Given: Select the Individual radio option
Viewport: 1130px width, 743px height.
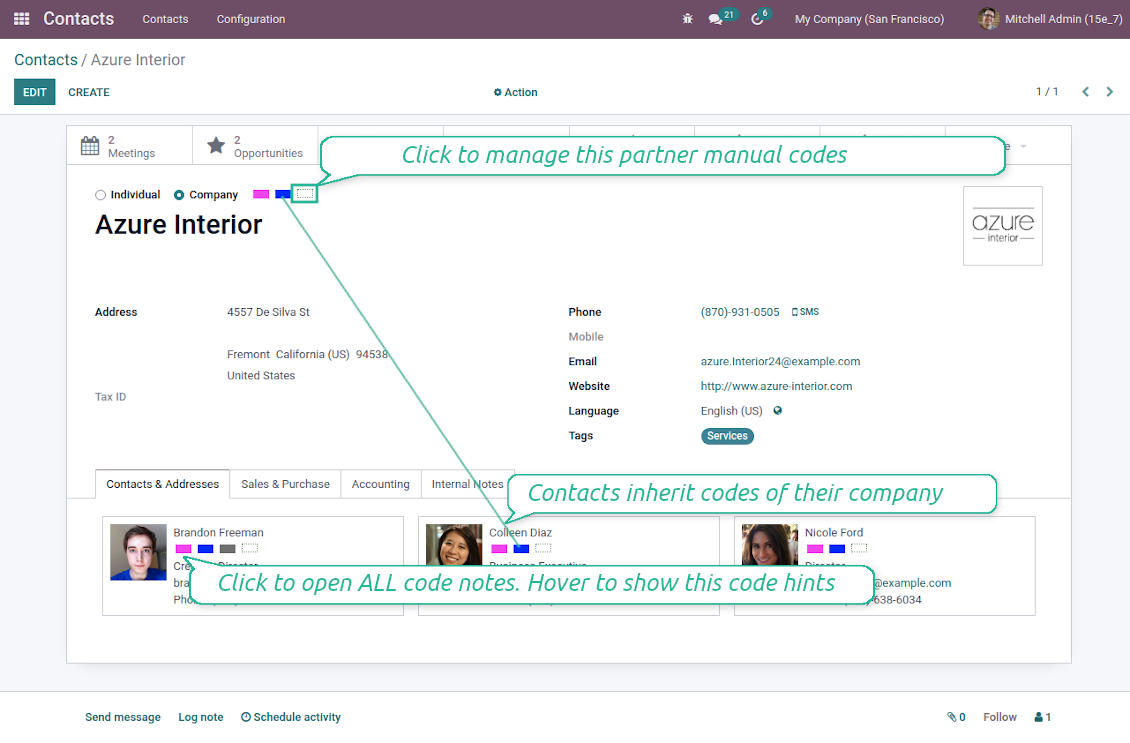Looking at the screenshot, I should tap(100, 195).
